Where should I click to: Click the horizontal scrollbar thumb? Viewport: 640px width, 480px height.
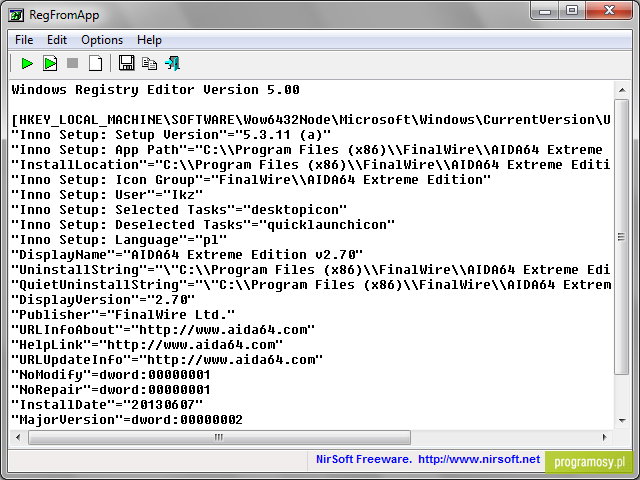tap(219, 438)
